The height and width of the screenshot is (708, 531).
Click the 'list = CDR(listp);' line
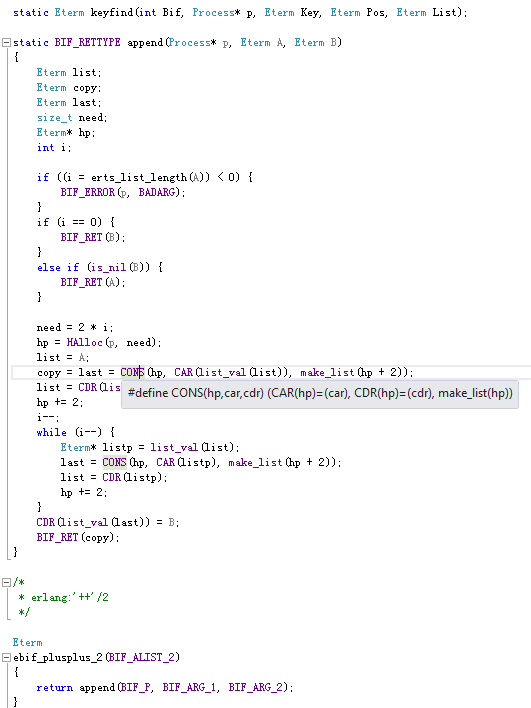pos(114,477)
